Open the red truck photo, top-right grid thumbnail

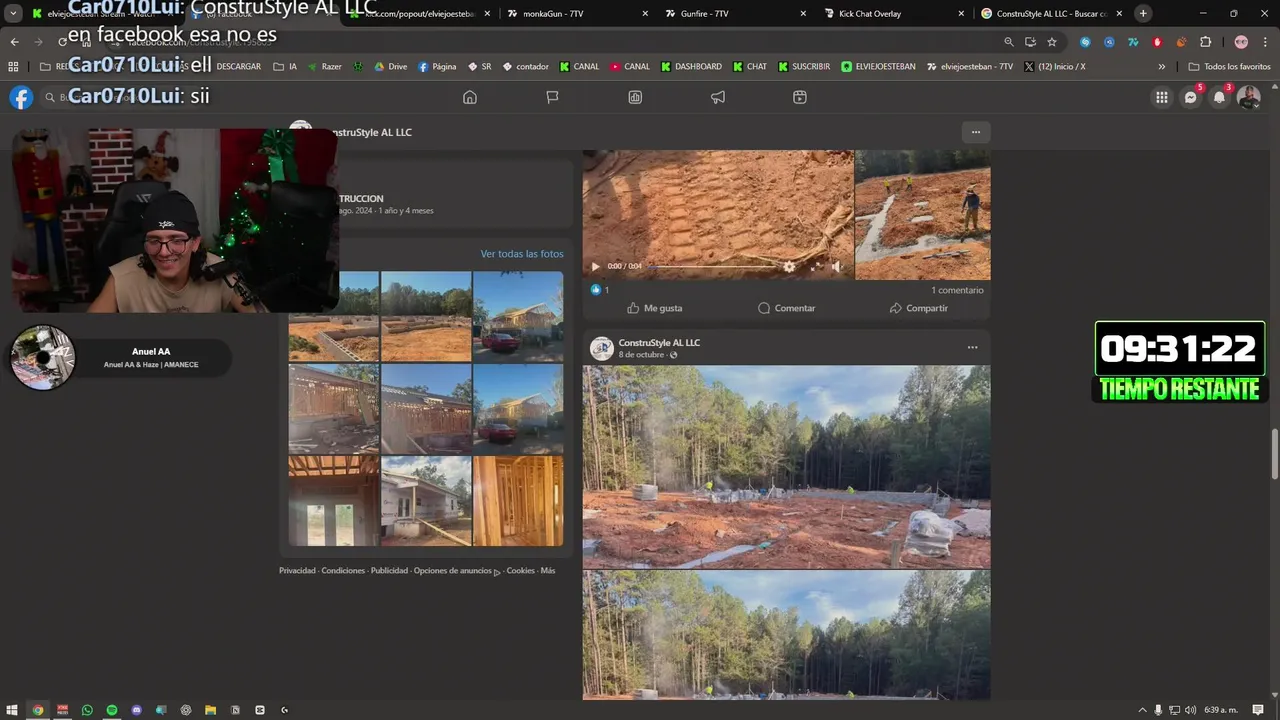click(x=518, y=316)
